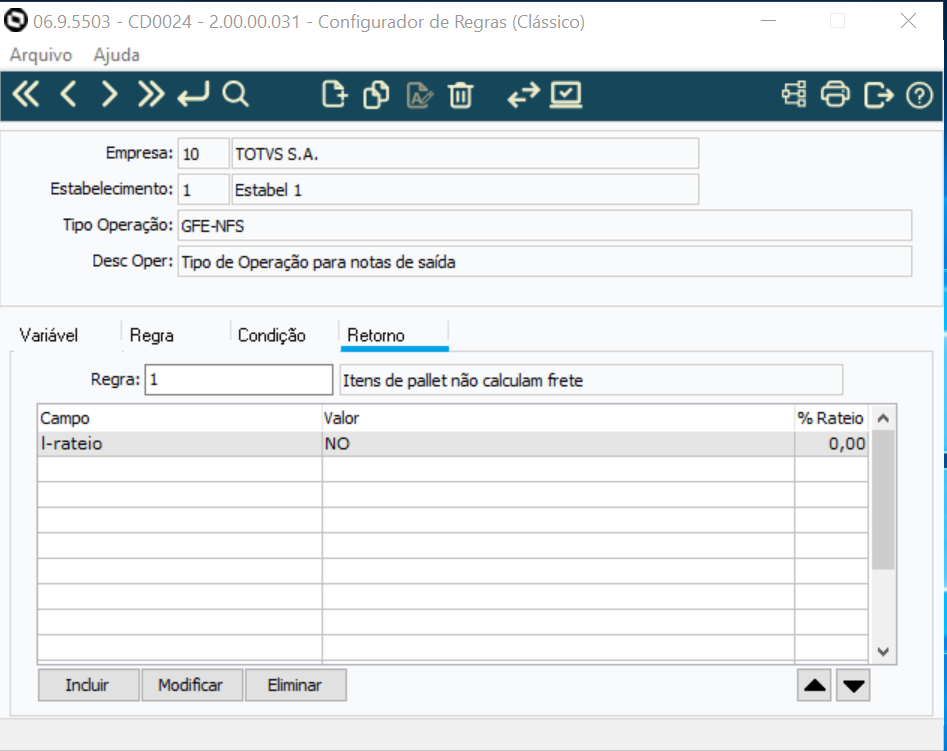Click grid scrollbar up arrow
This screenshot has height=751, width=947.
[883, 418]
